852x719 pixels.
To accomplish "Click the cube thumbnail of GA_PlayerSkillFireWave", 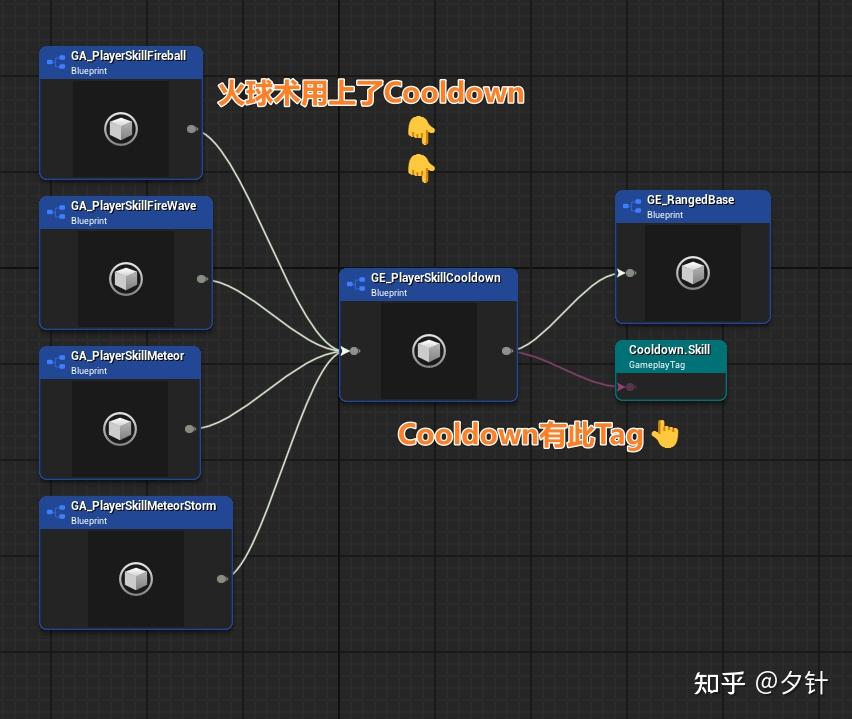I will pyautogui.click(x=126, y=279).
